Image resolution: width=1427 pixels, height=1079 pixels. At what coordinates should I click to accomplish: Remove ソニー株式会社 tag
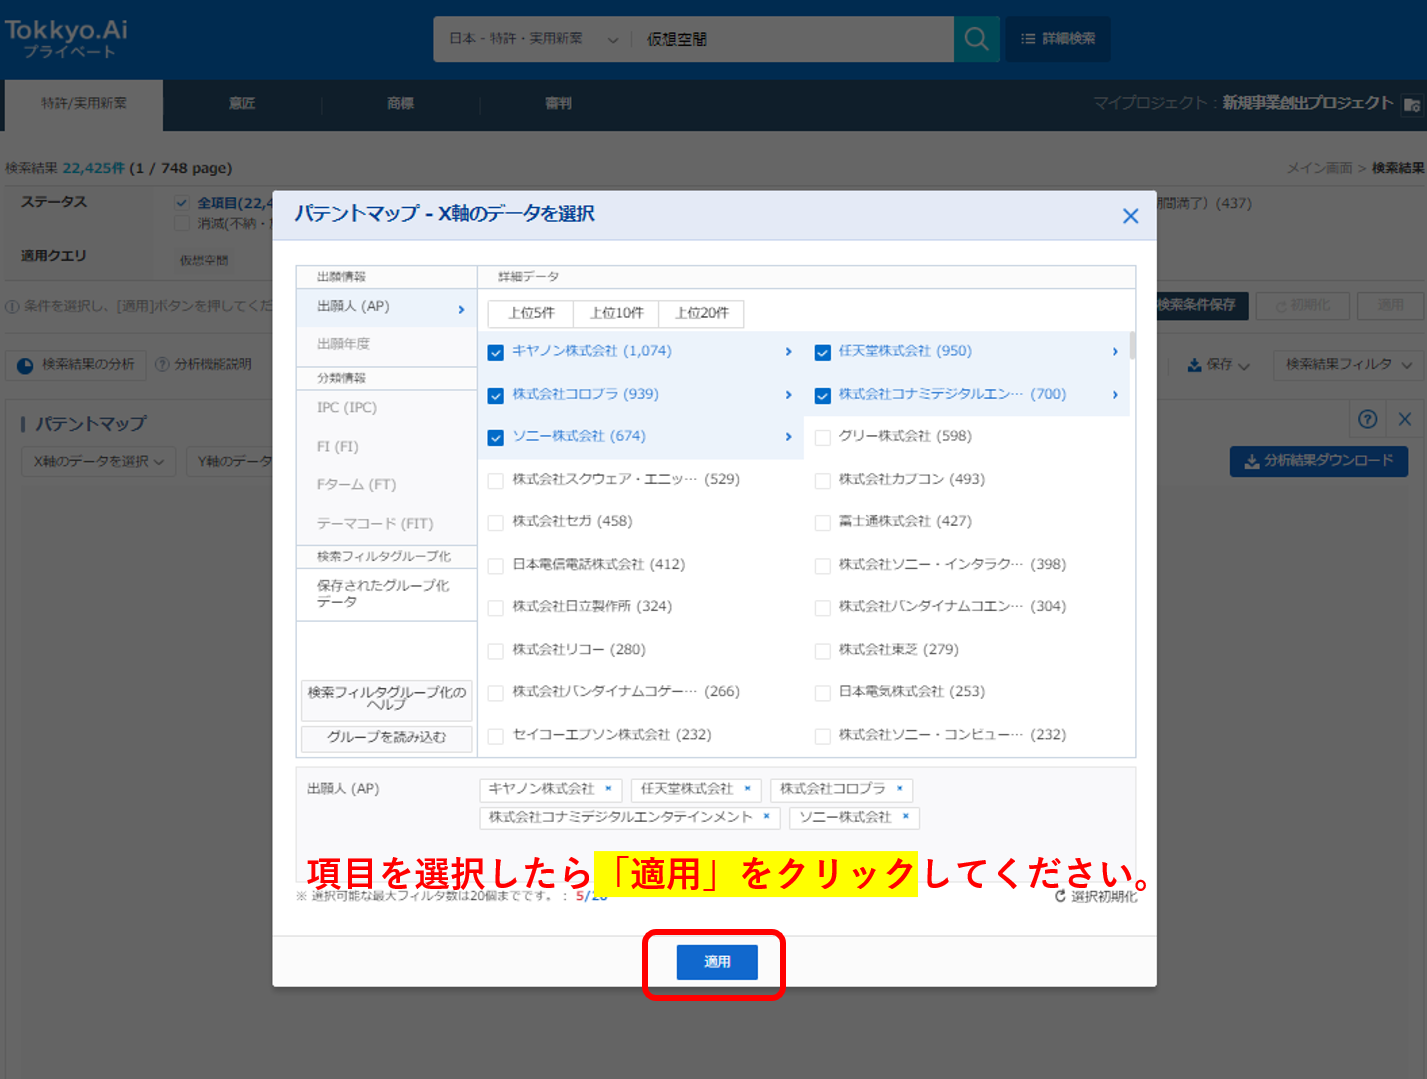(905, 816)
